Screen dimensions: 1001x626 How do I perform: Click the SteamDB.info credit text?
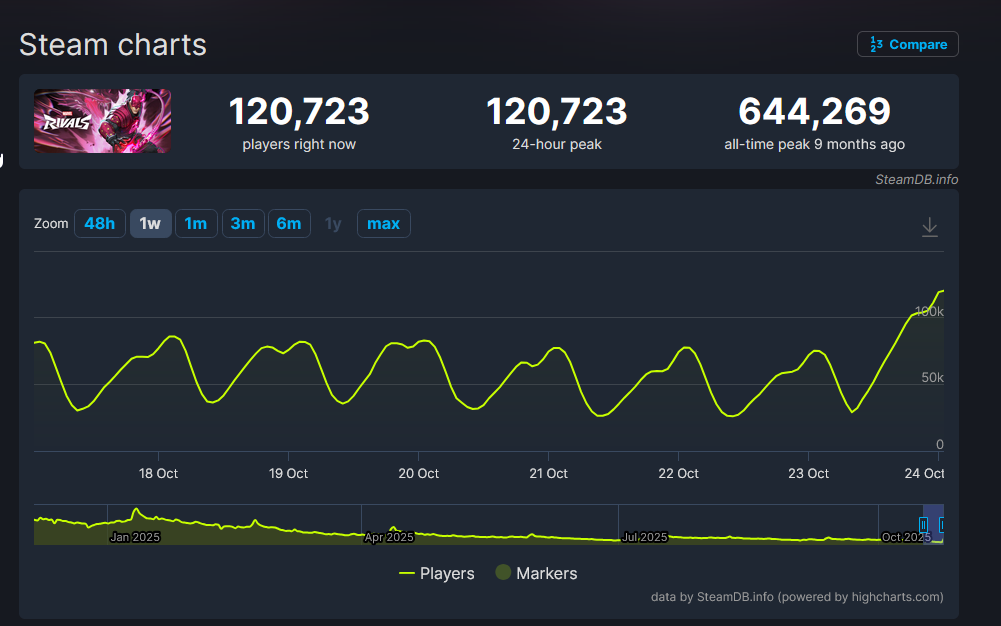(x=916, y=179)
